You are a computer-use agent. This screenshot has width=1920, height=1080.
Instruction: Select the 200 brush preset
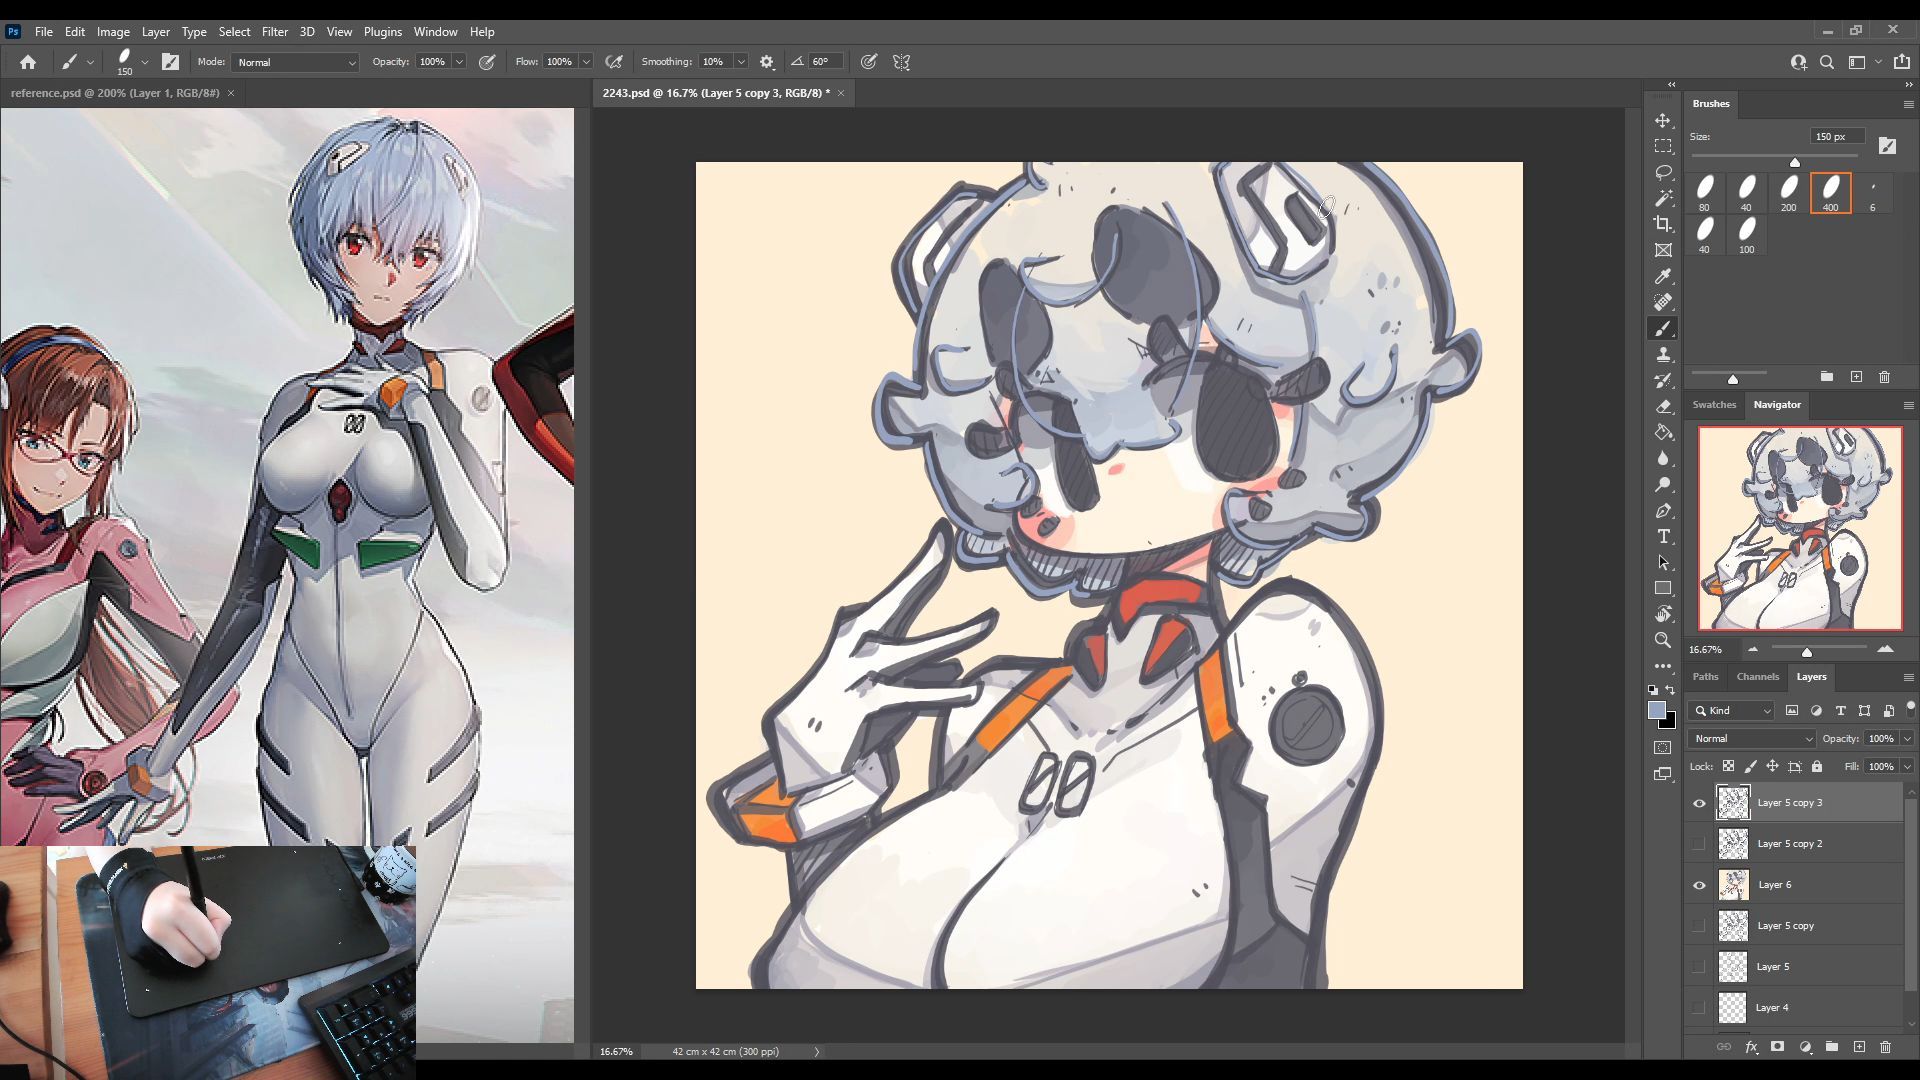pos(1788,193)
